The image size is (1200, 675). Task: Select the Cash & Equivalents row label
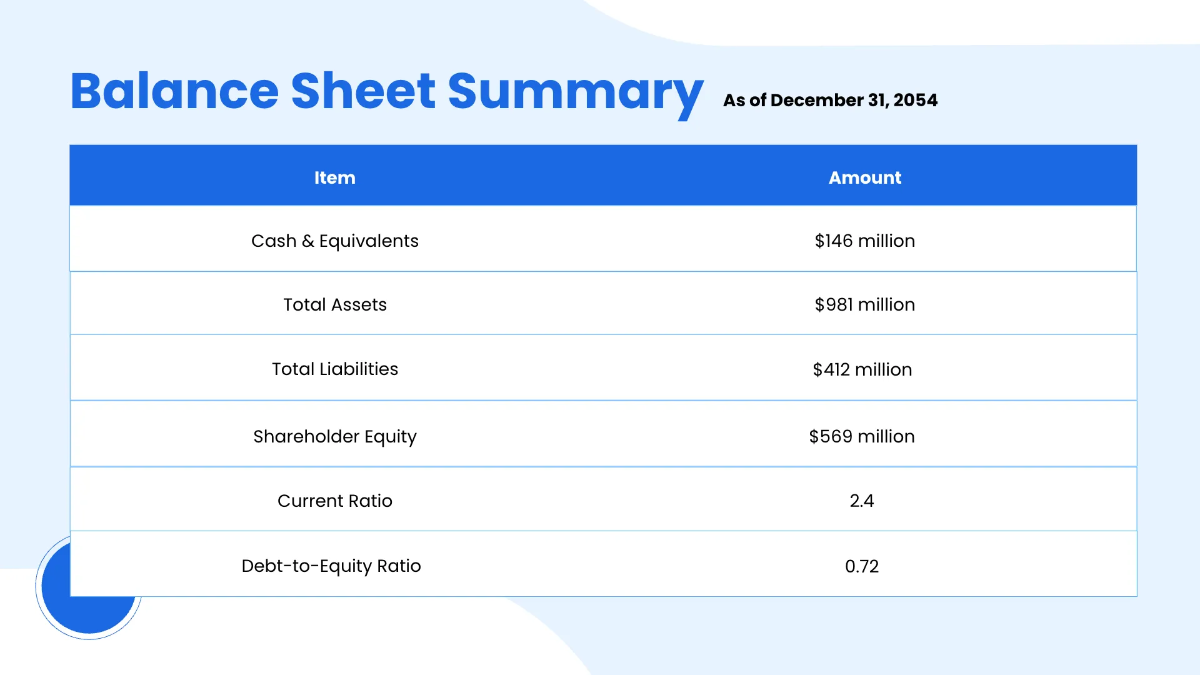point(335,240)
